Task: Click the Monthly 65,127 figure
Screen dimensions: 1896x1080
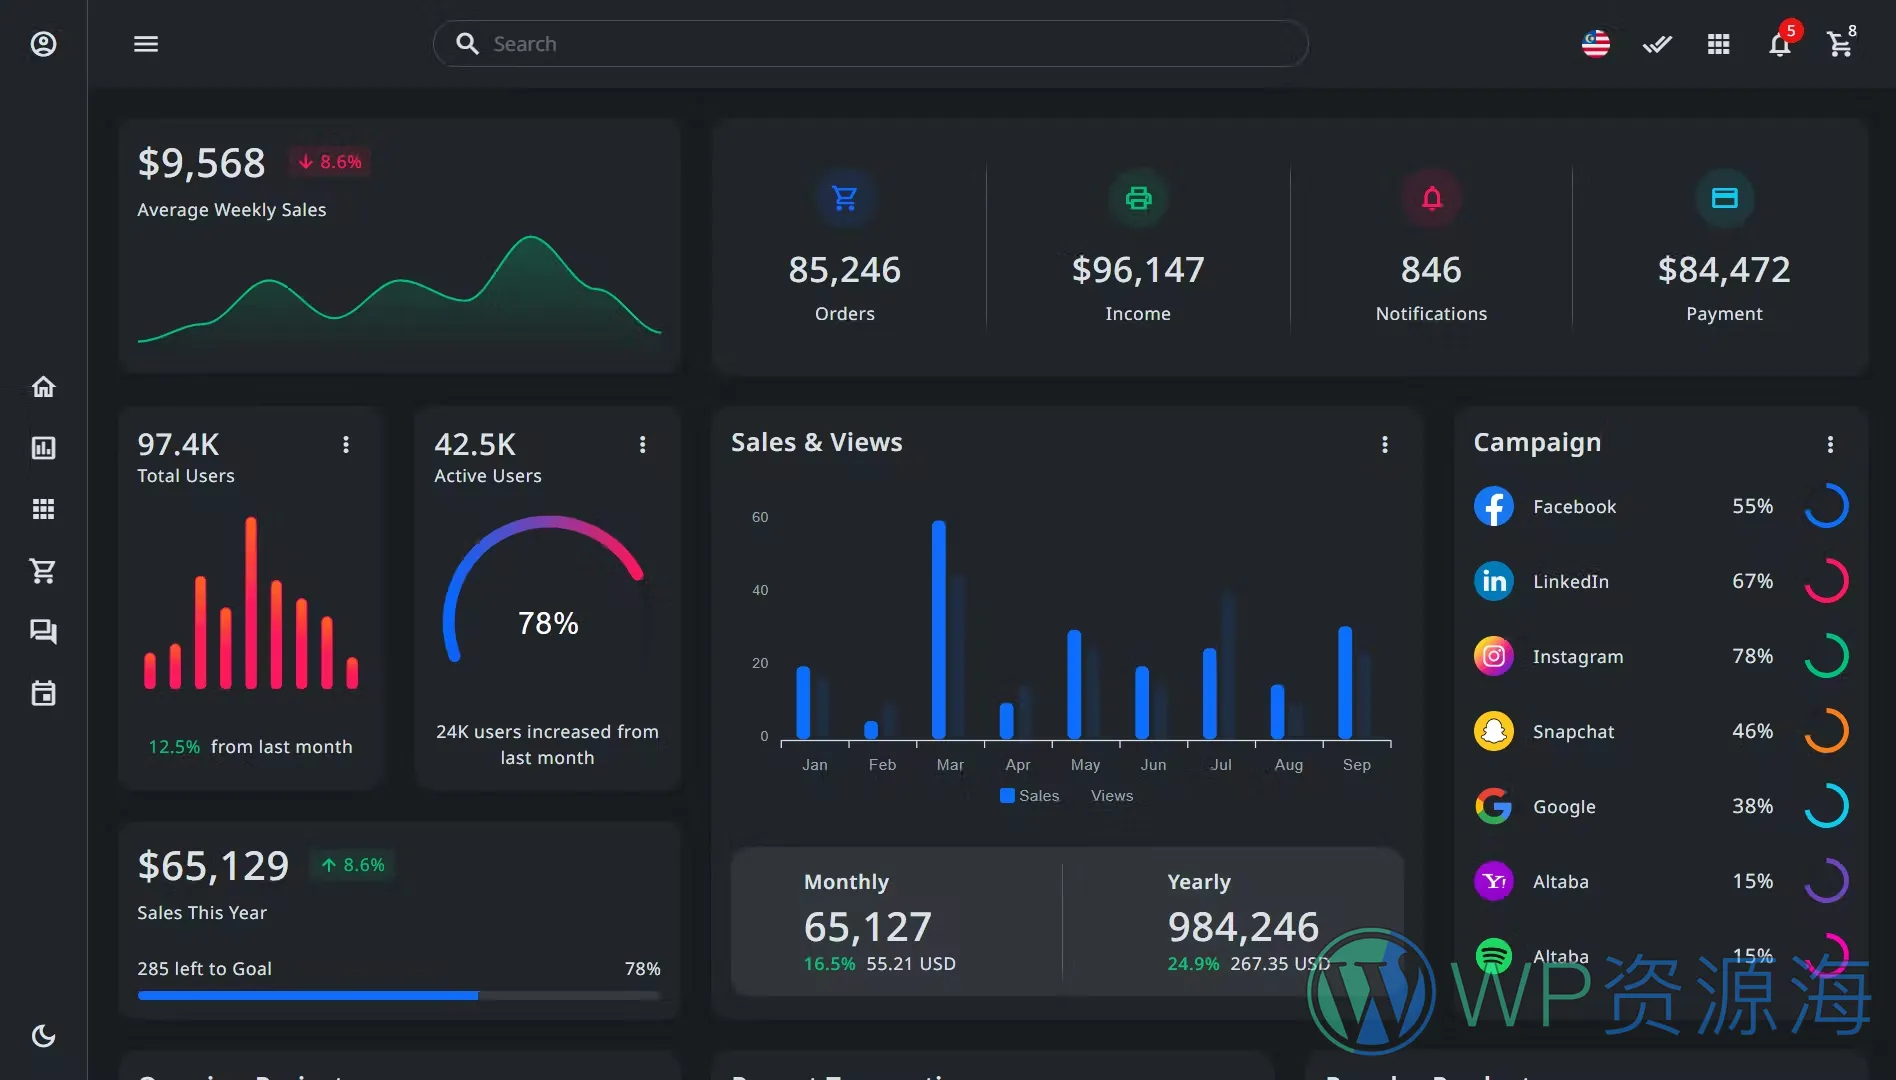Action: (868, 927)
